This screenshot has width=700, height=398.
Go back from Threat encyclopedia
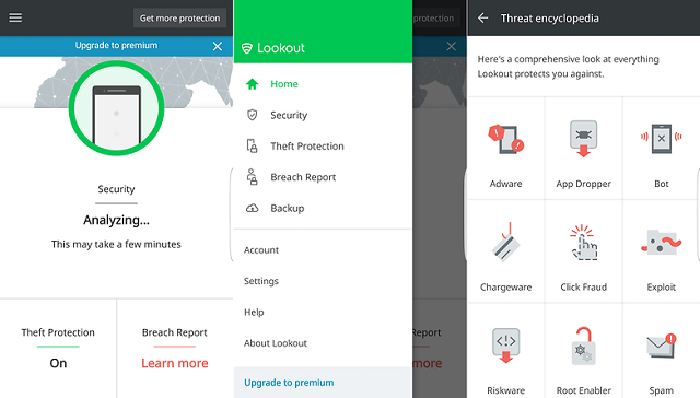(483, 18)
